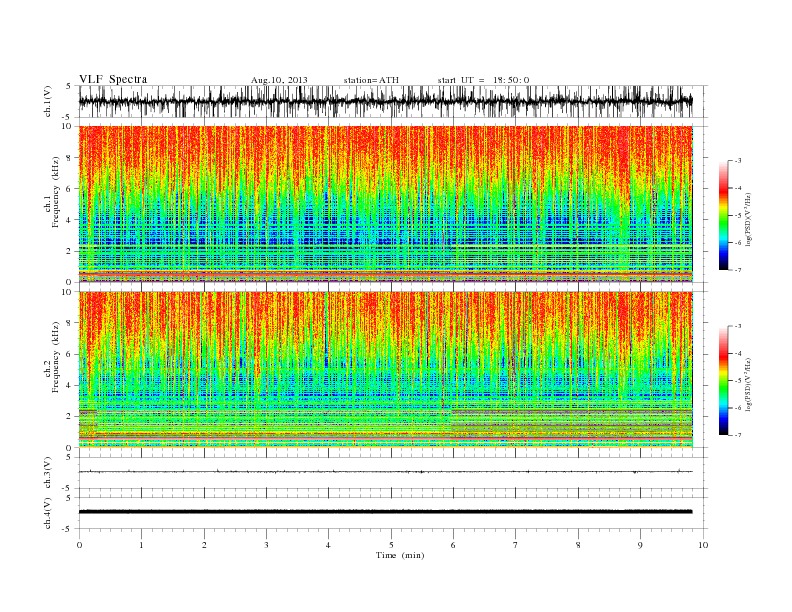The image size is (792, 612).
Task: Click the 'VLF Spectra' title text
Action: coord(113,79)
